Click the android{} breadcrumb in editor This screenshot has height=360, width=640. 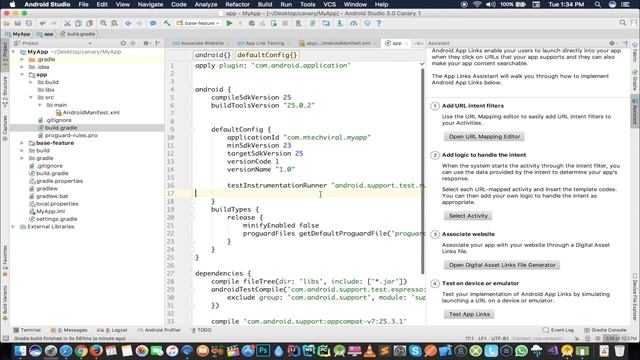click(213, 55)
